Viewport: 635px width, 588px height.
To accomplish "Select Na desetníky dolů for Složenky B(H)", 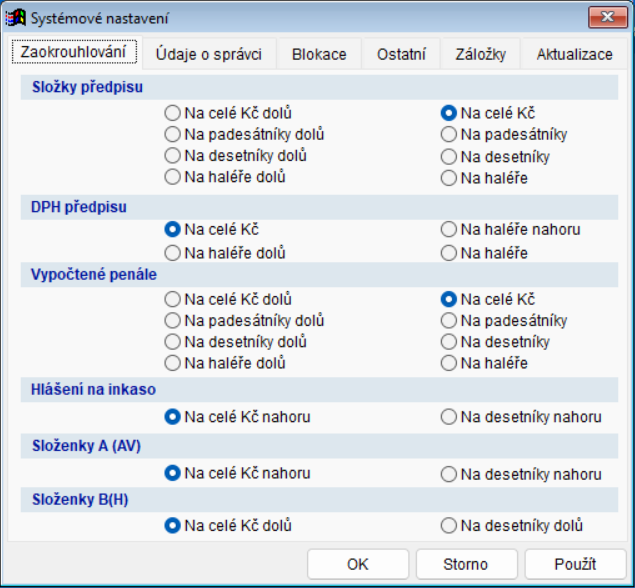I will point(449,525).
